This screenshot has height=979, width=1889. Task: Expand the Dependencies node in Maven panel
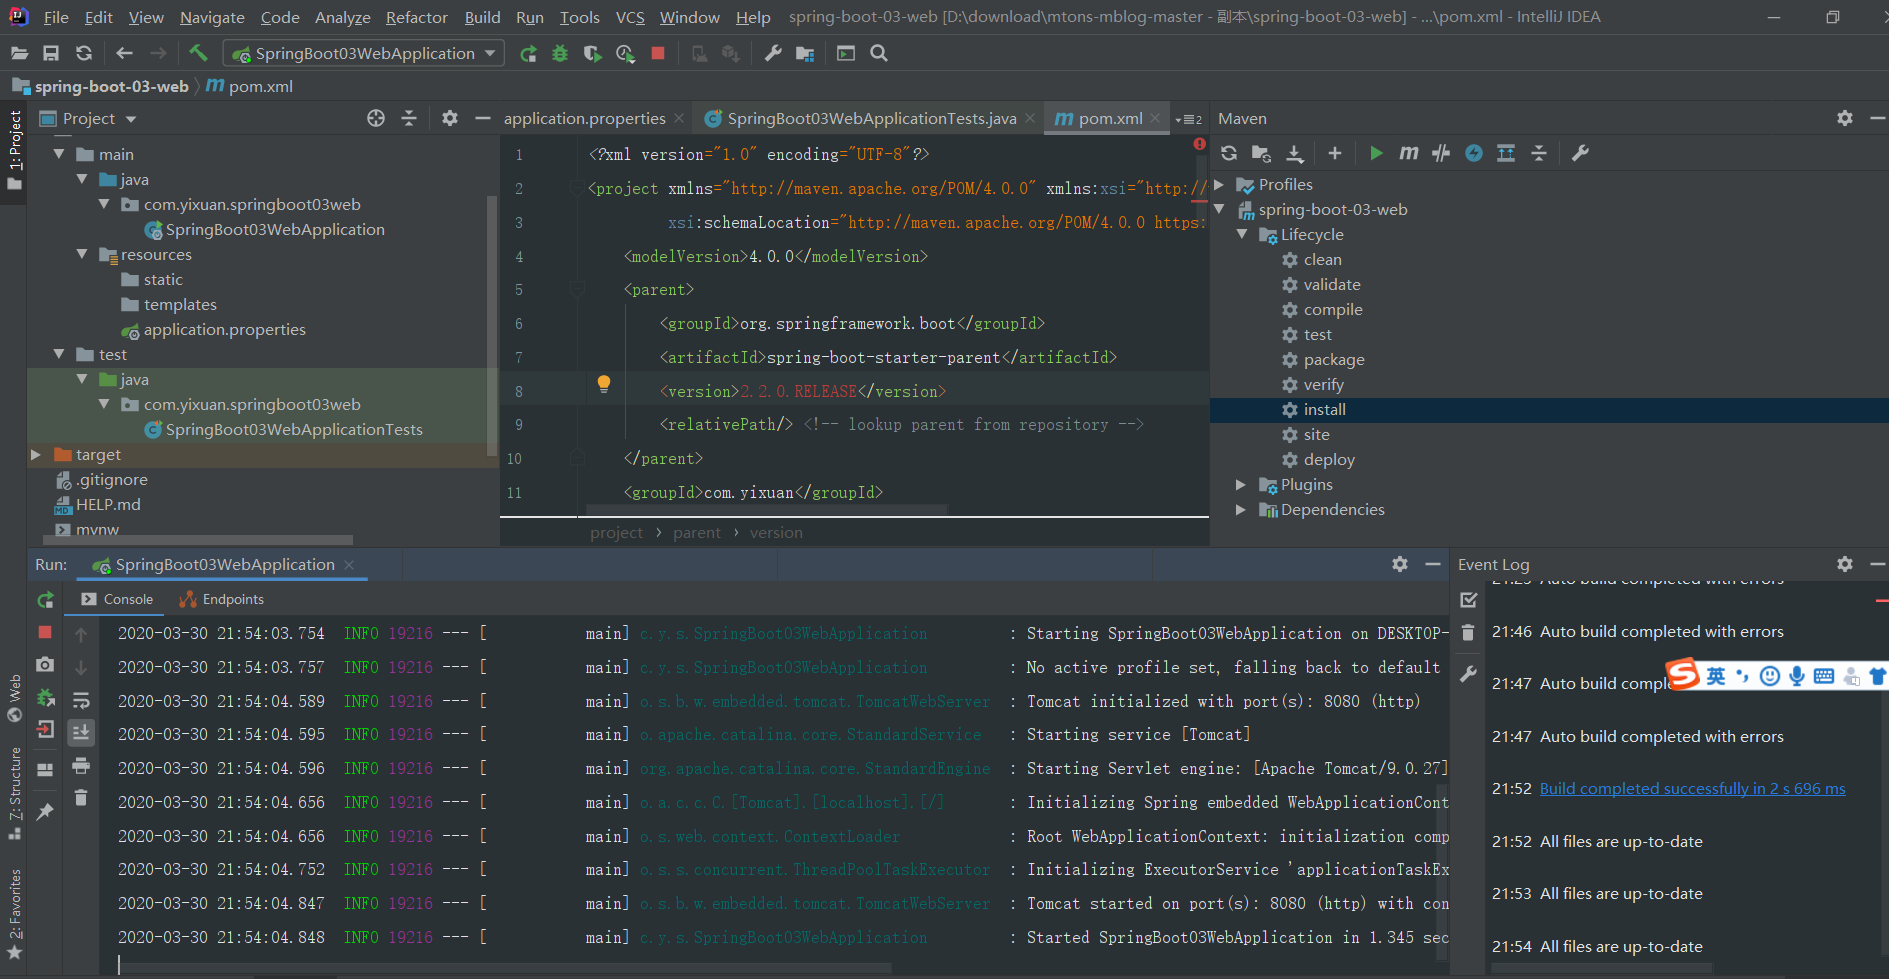coord(1240,509)
